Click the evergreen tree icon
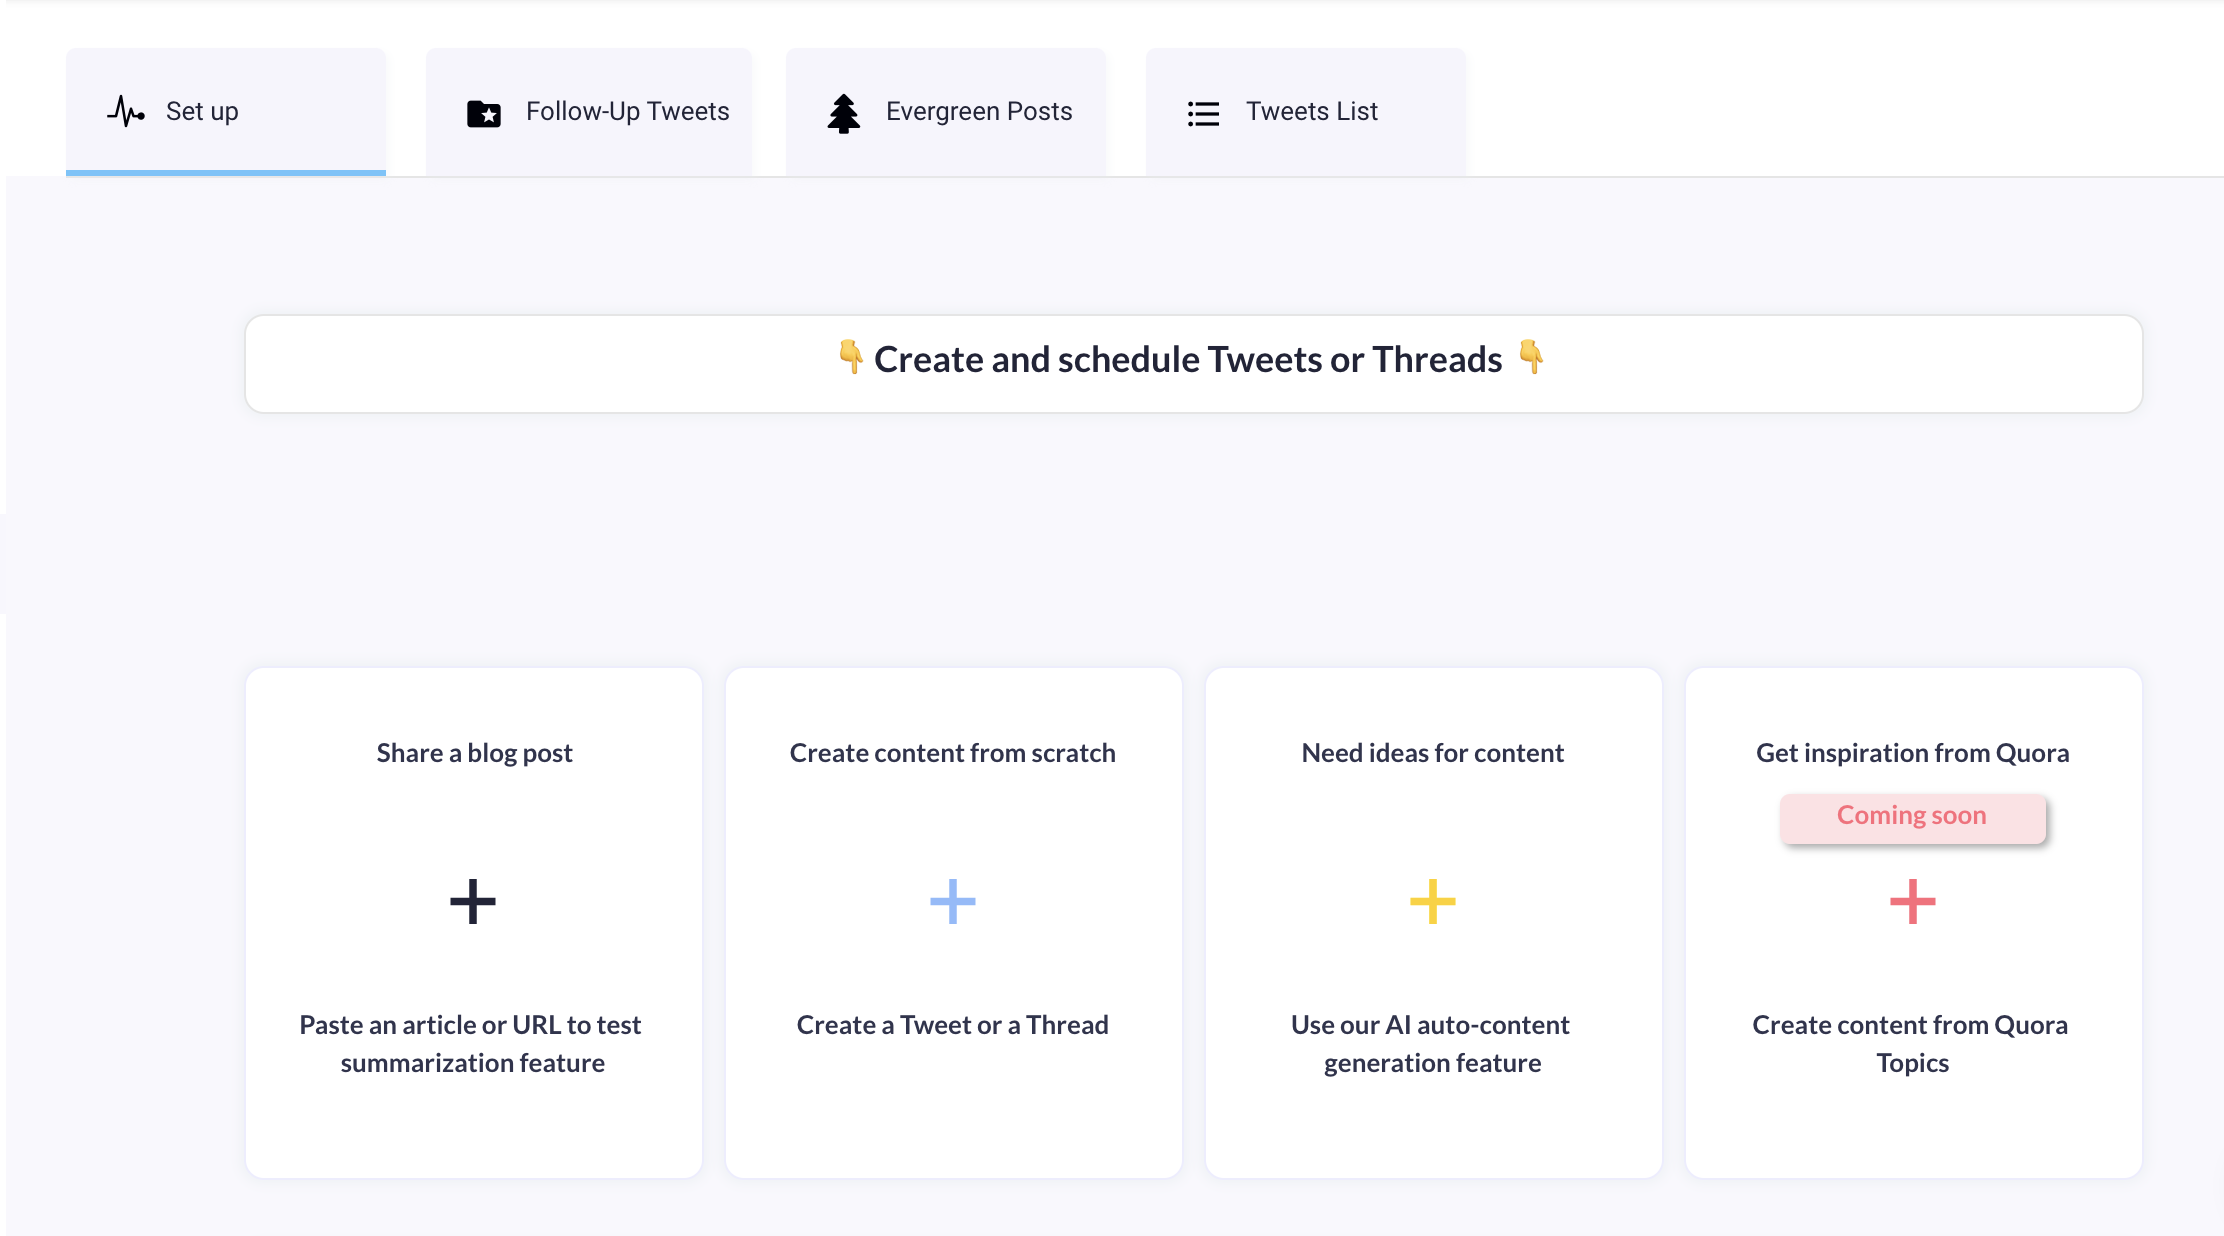This screenshot has width=2224, height=1236. point(843,113)
